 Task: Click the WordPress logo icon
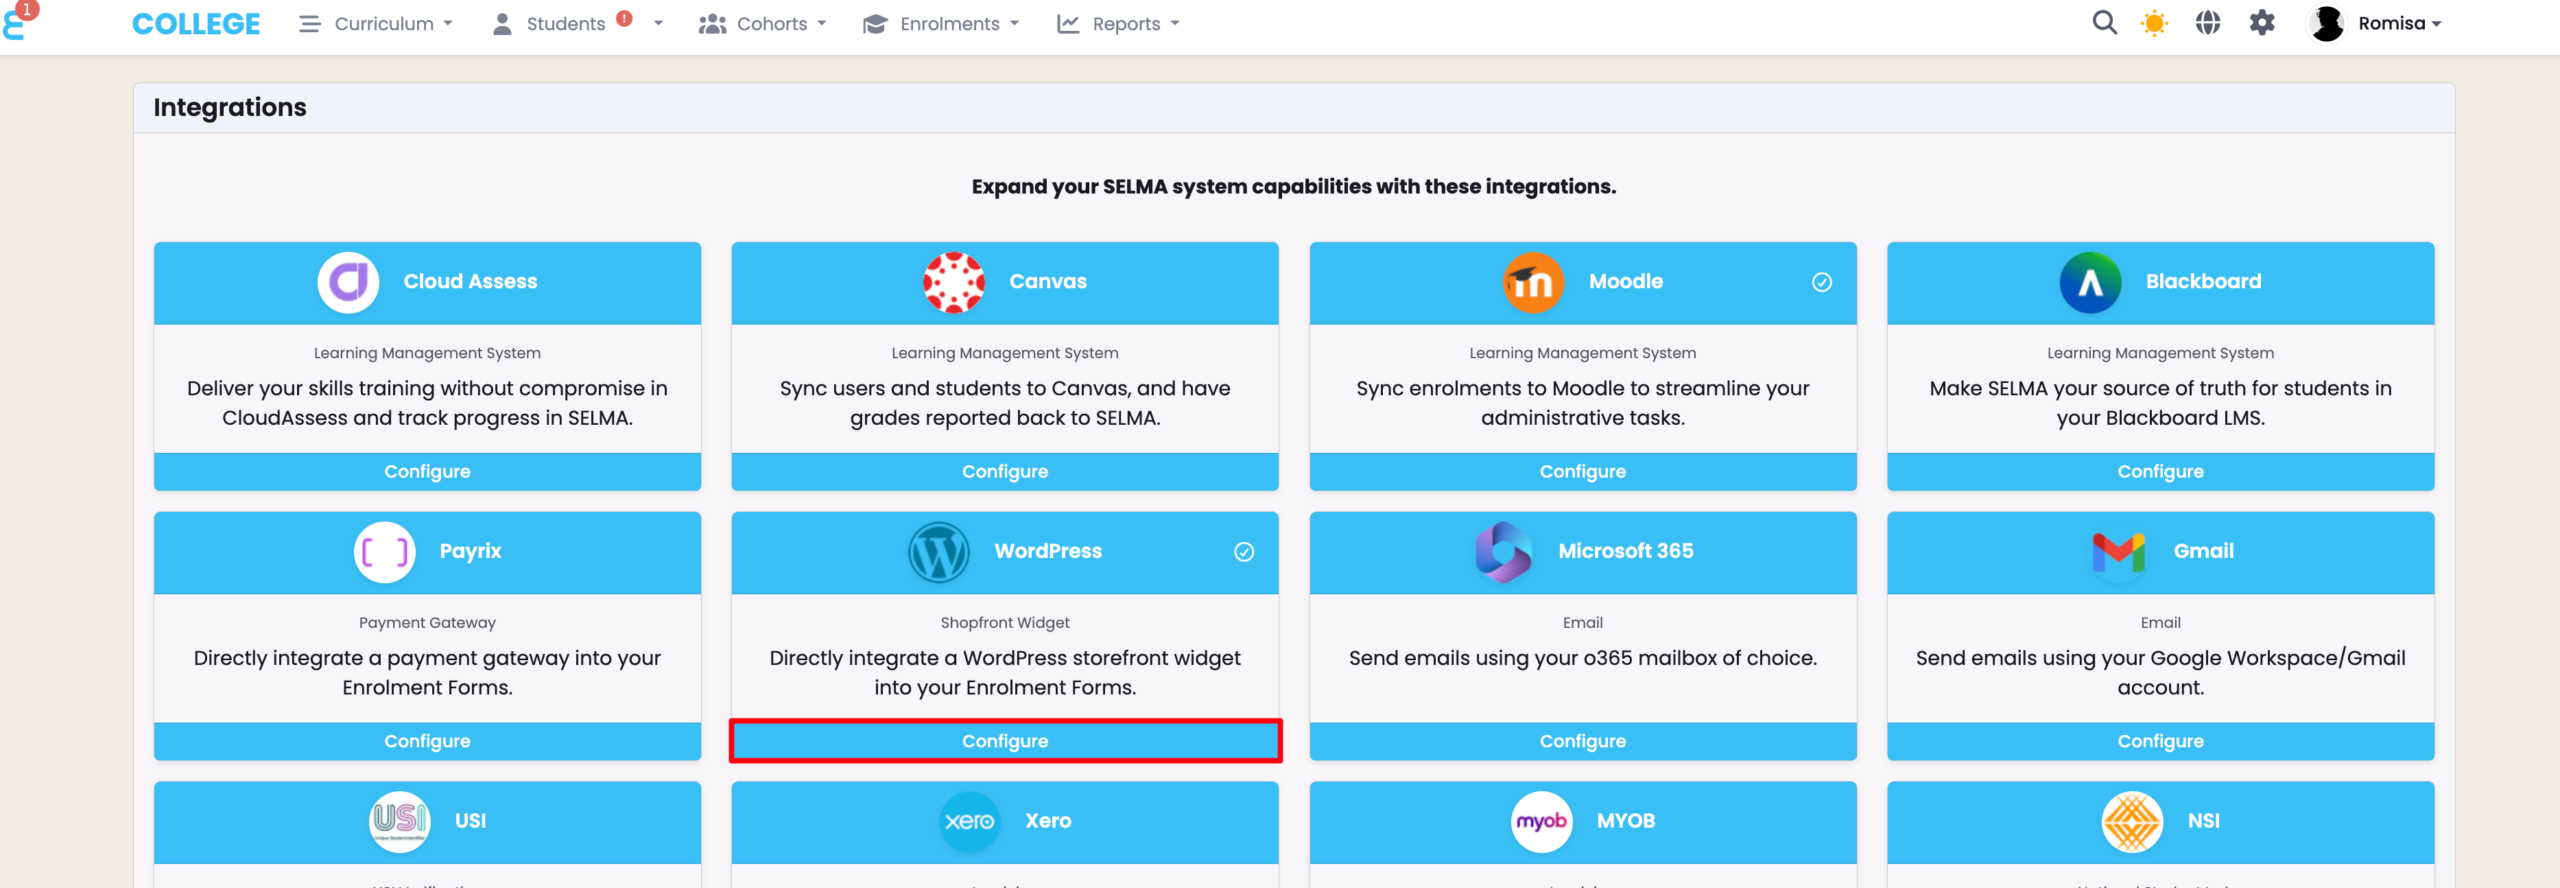coord(938,552)
